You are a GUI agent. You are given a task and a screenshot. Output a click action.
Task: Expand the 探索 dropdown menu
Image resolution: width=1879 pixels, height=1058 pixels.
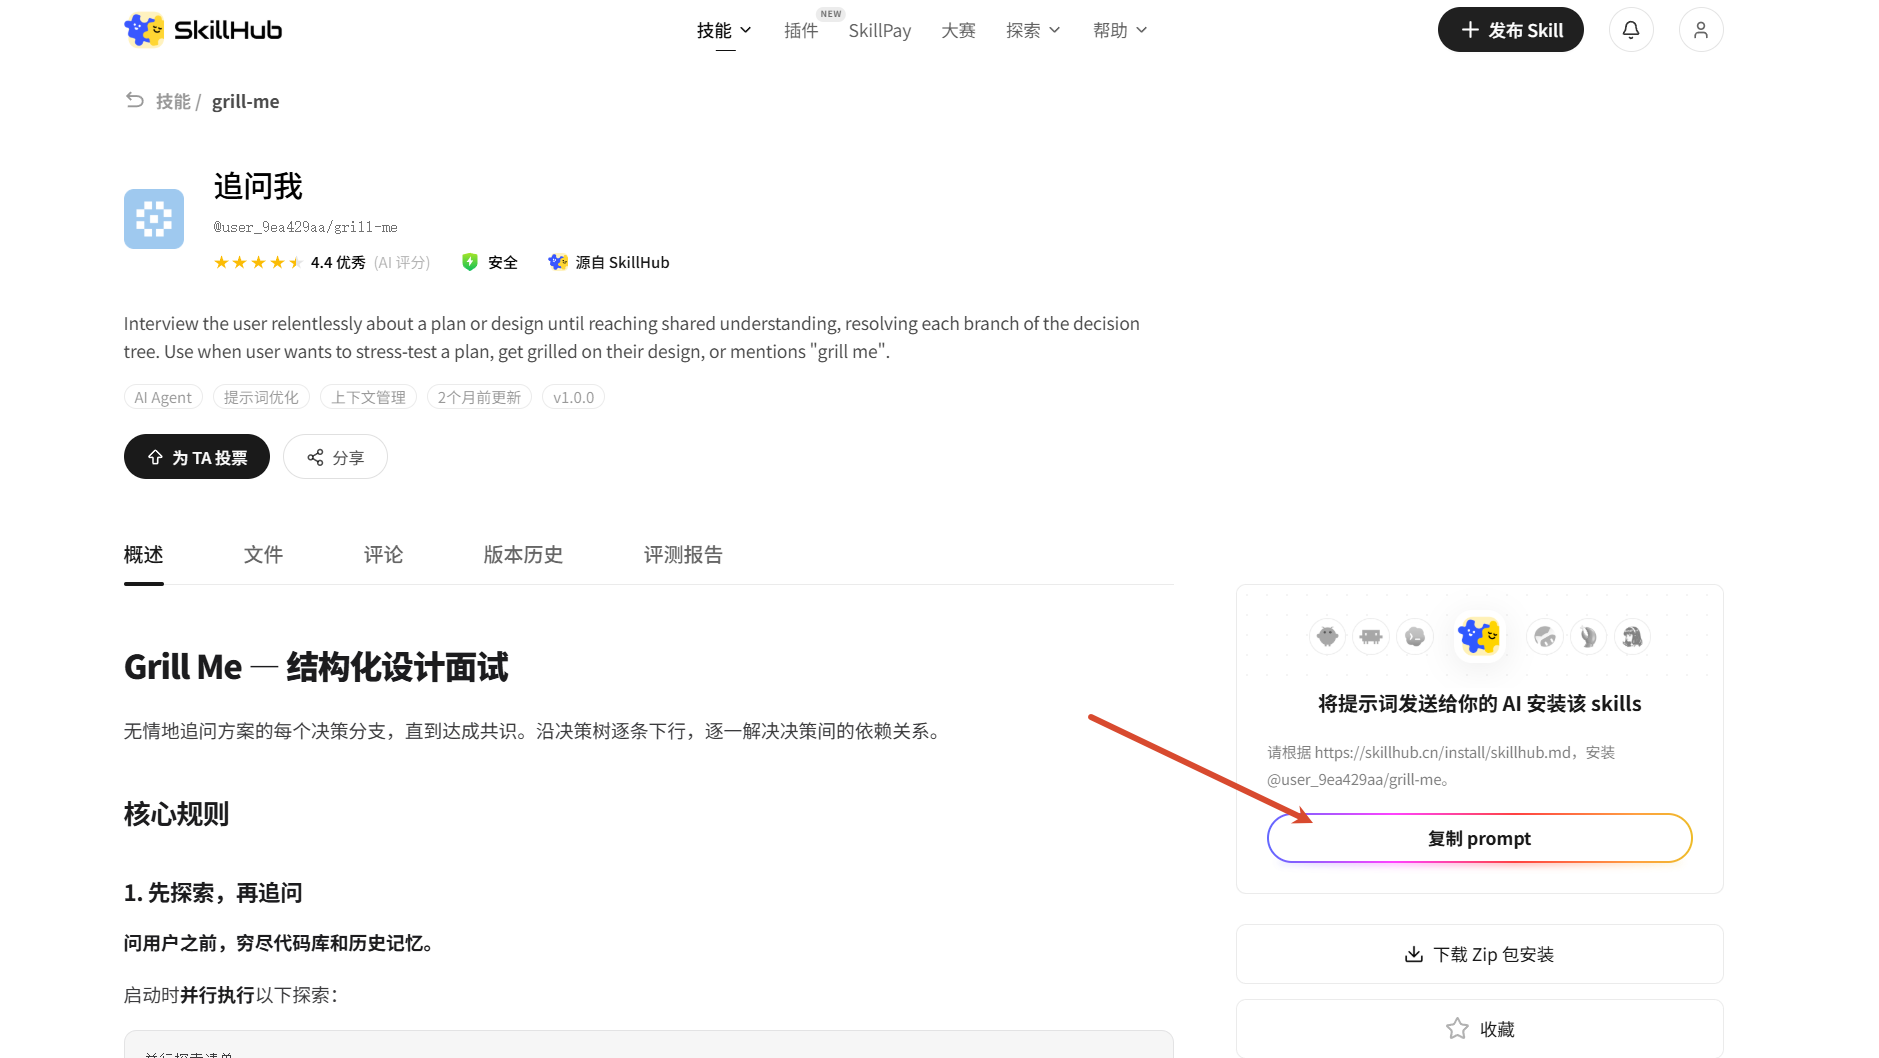[x=1033, y=30]
